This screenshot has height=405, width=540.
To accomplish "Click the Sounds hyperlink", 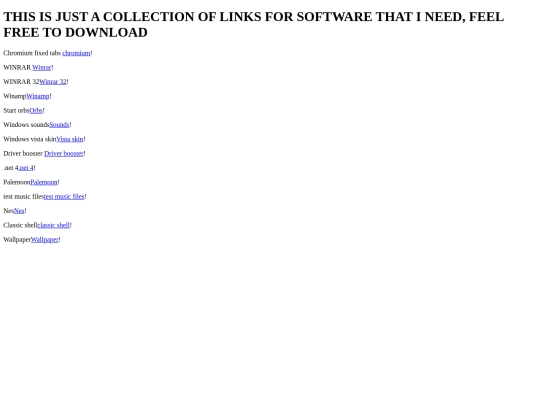I will click(59, 125).
